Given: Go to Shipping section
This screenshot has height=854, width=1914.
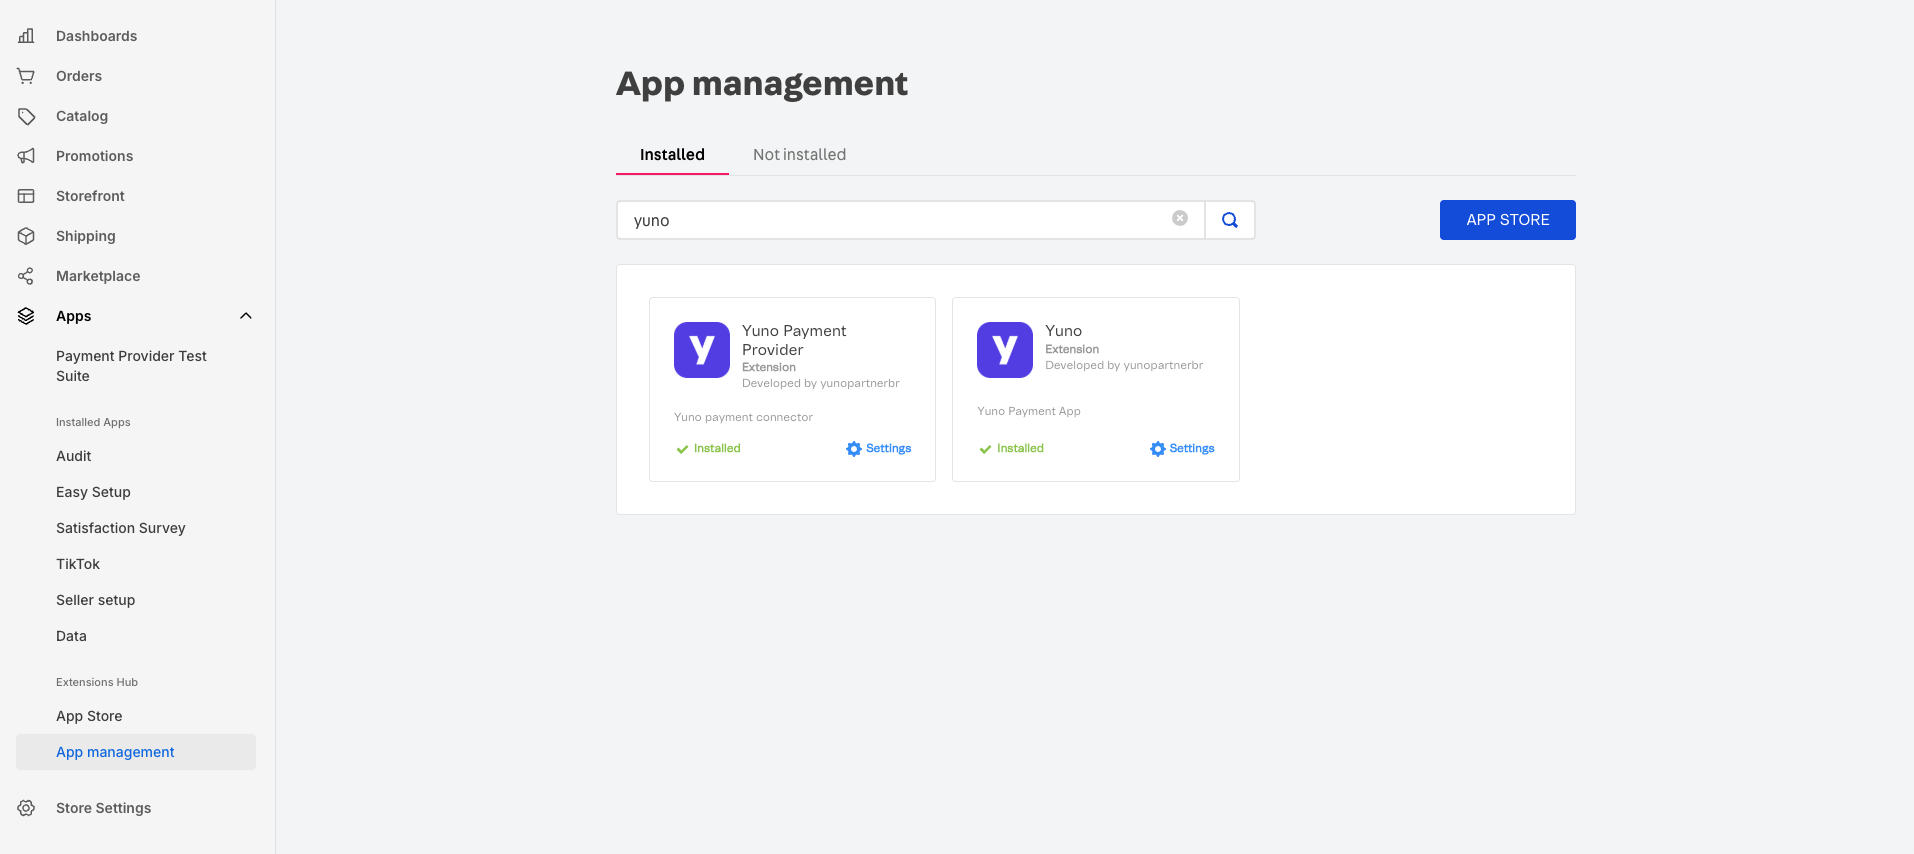Looking at the screenshot, I should (86, 236).
